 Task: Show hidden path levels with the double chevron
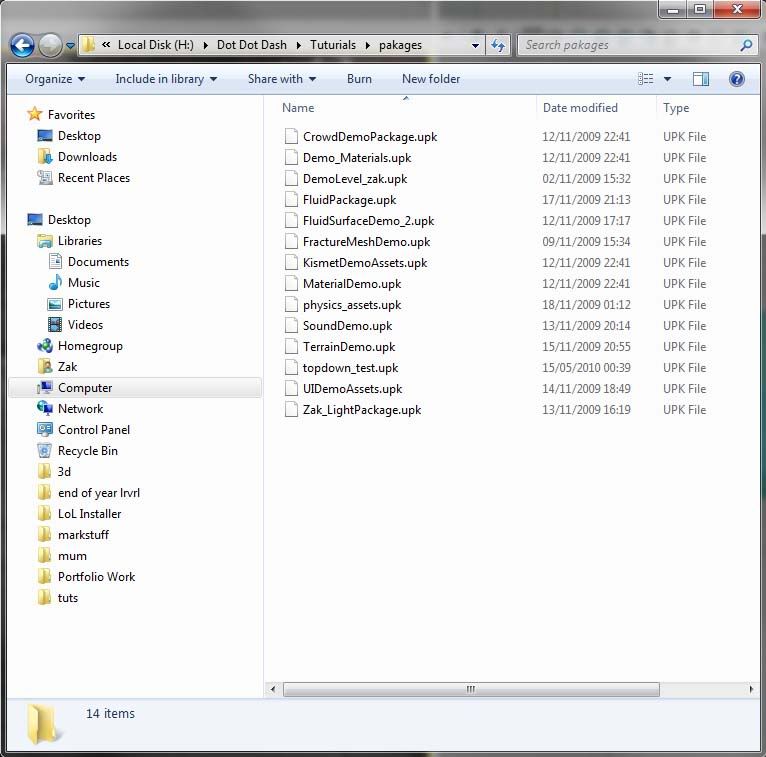pos(106,45)
